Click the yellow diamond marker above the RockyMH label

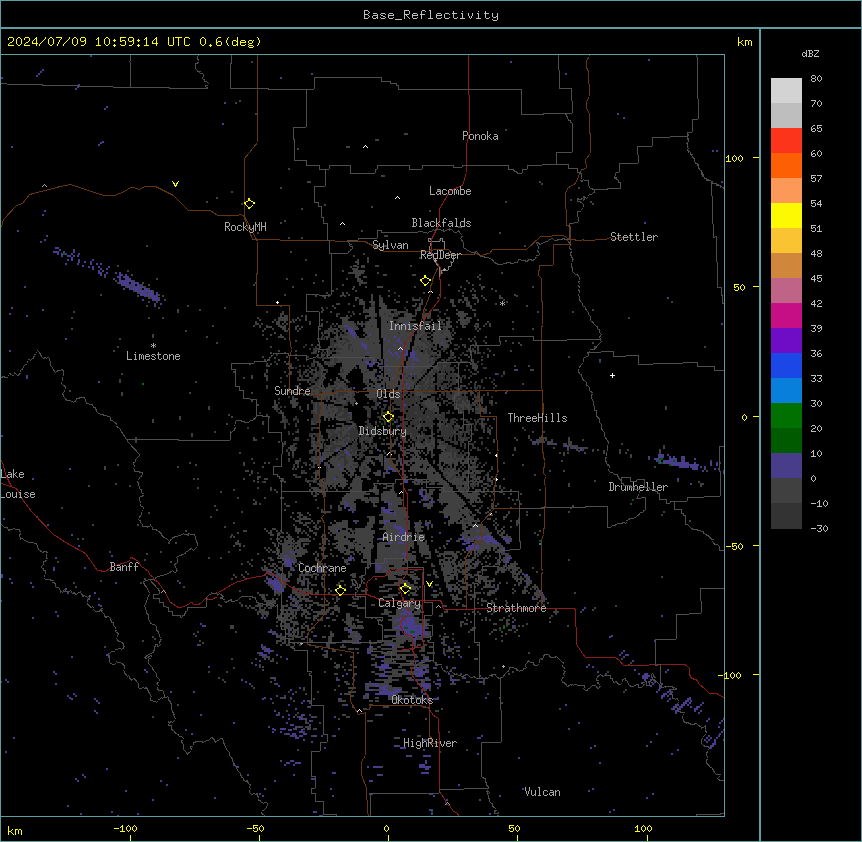[x=249, y=204]
